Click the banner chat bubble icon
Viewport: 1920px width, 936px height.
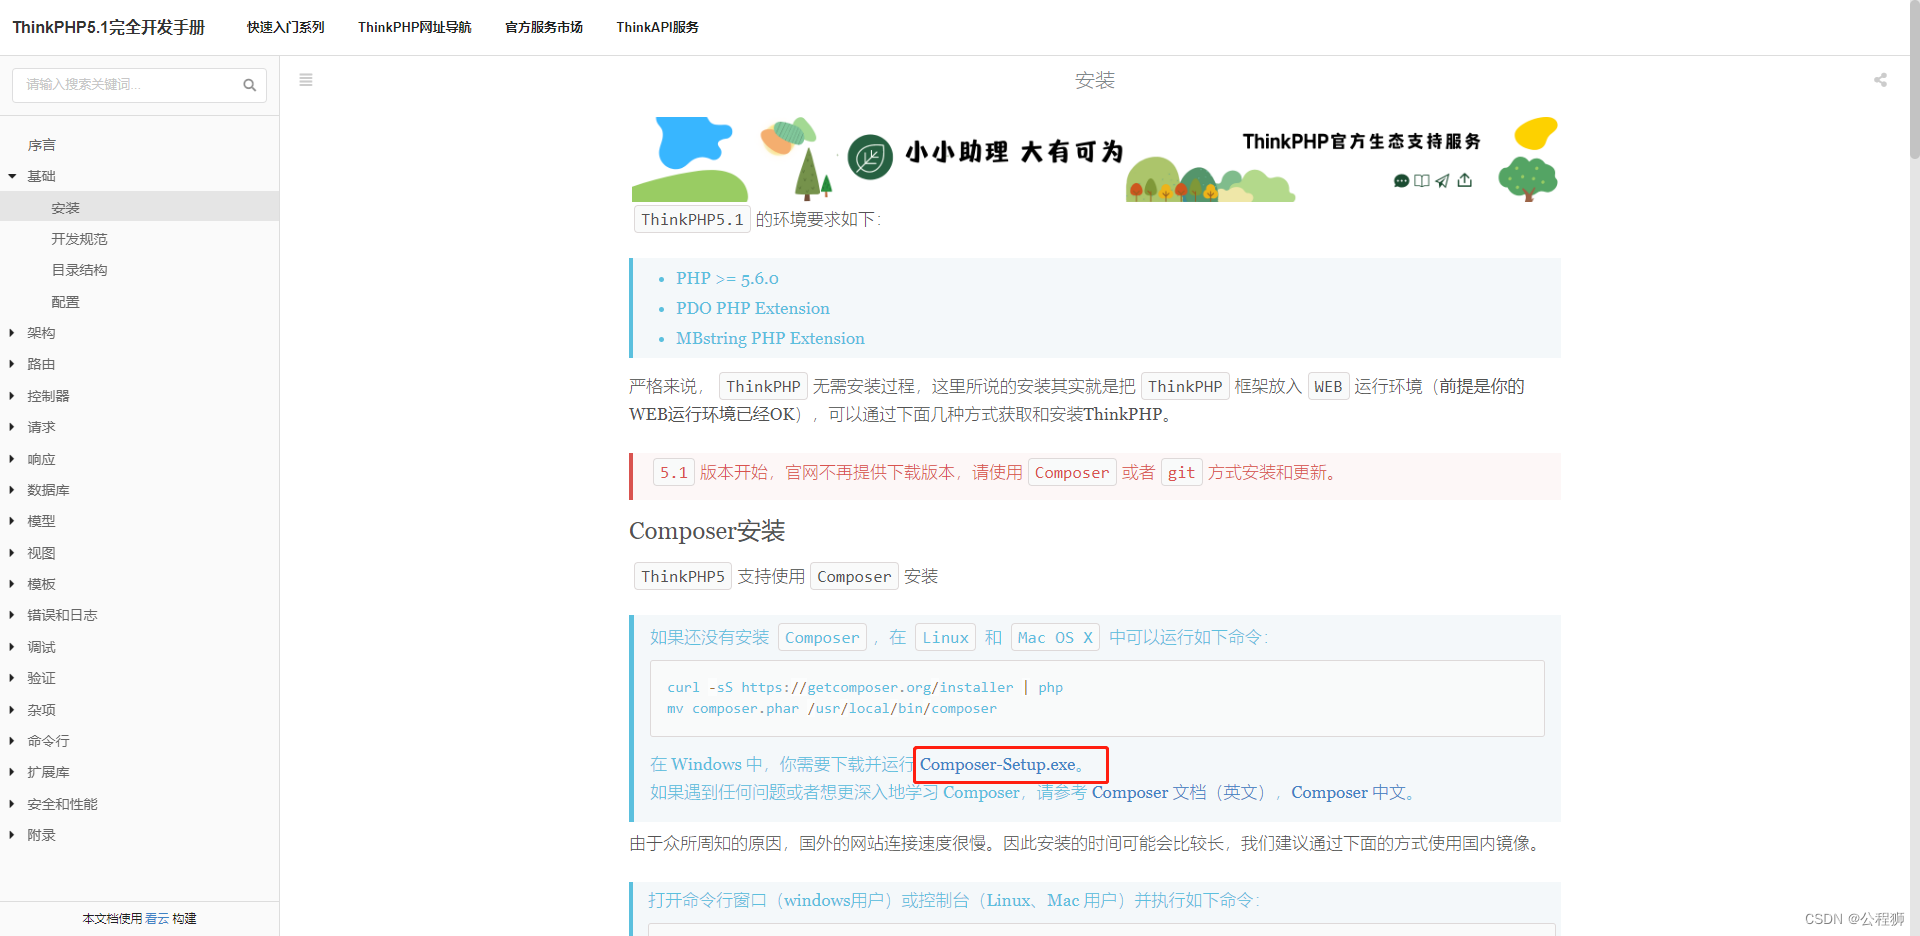click(x=1401, y=181)
